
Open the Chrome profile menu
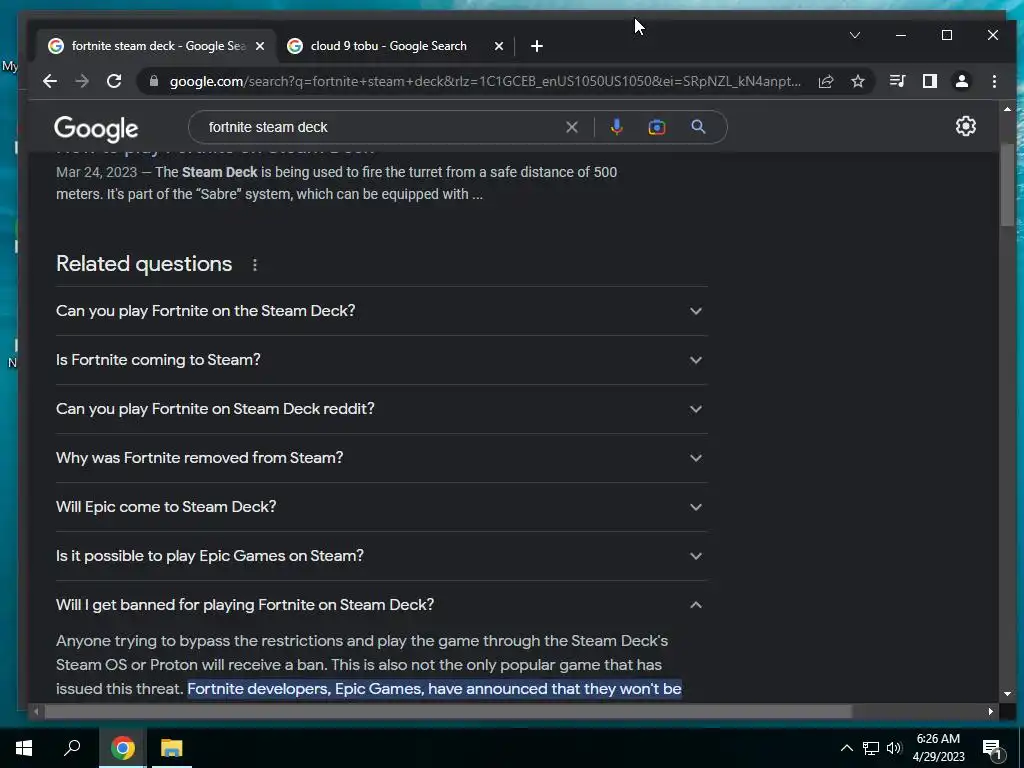pyautogui.click(x=962, y=81)
